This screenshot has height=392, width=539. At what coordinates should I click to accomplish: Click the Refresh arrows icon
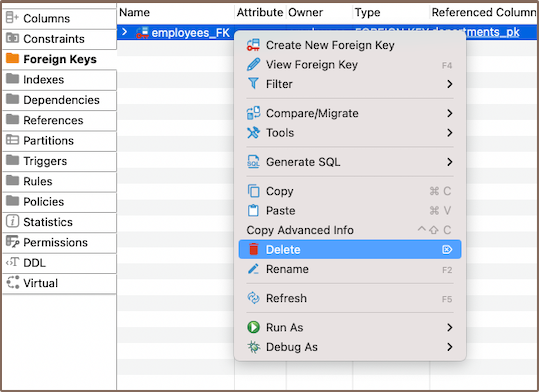click(x=253, y=298)
